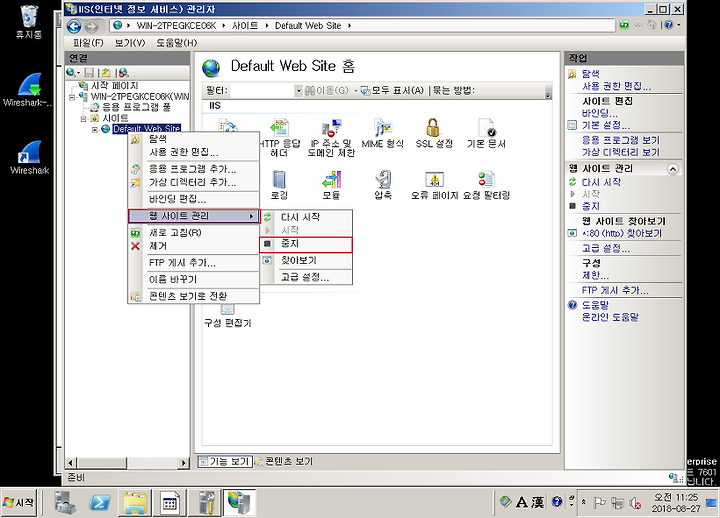Click the IIS Manager taskbar icon
720x518 pixels.
239,502
